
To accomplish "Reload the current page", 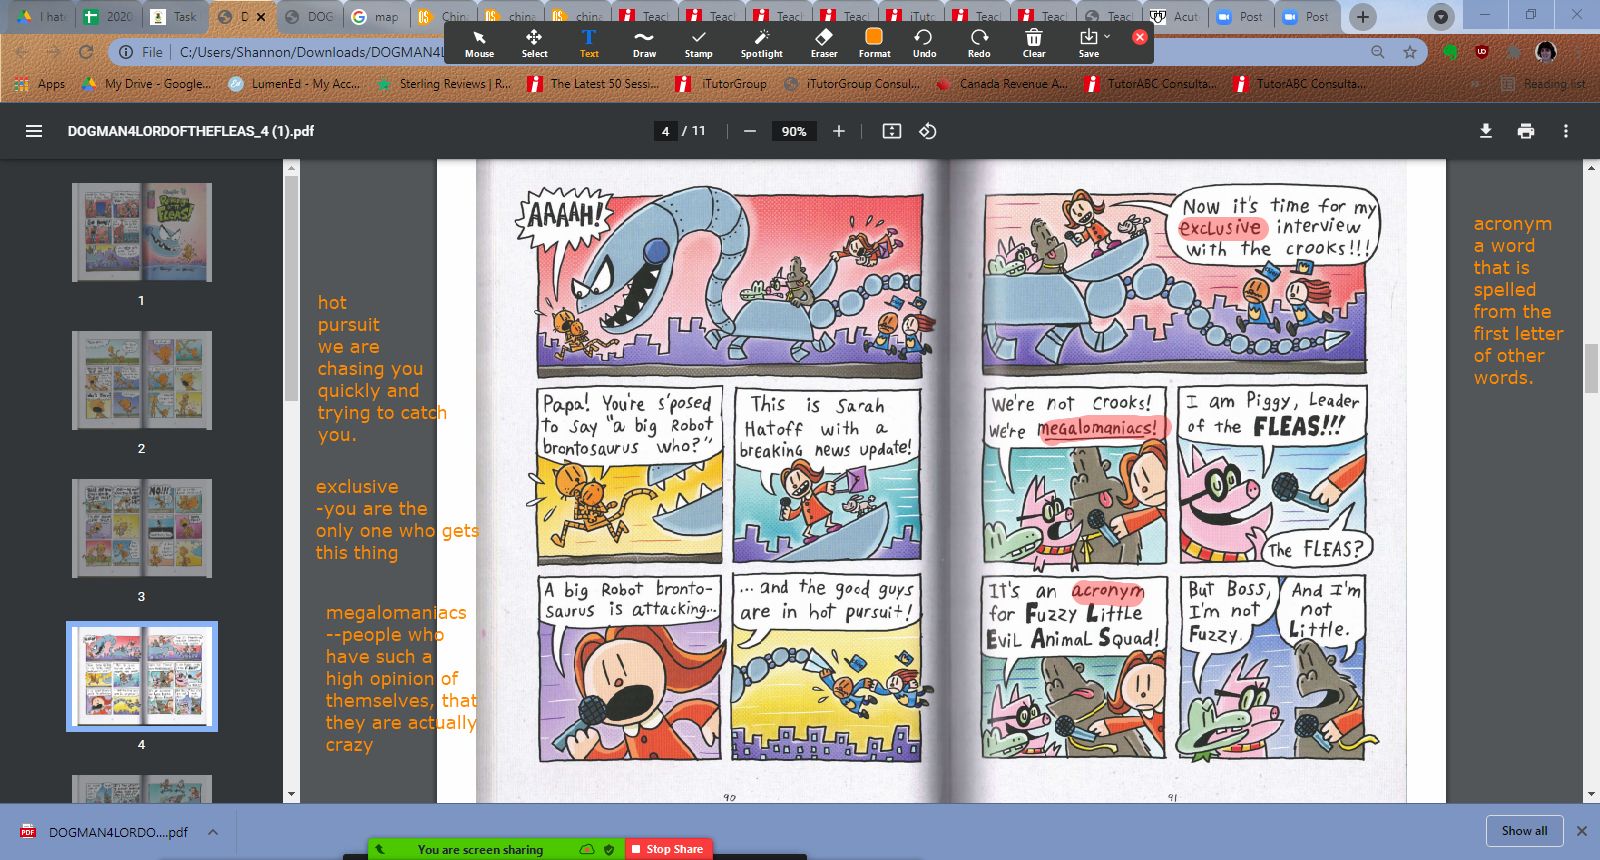I will 86,52.
